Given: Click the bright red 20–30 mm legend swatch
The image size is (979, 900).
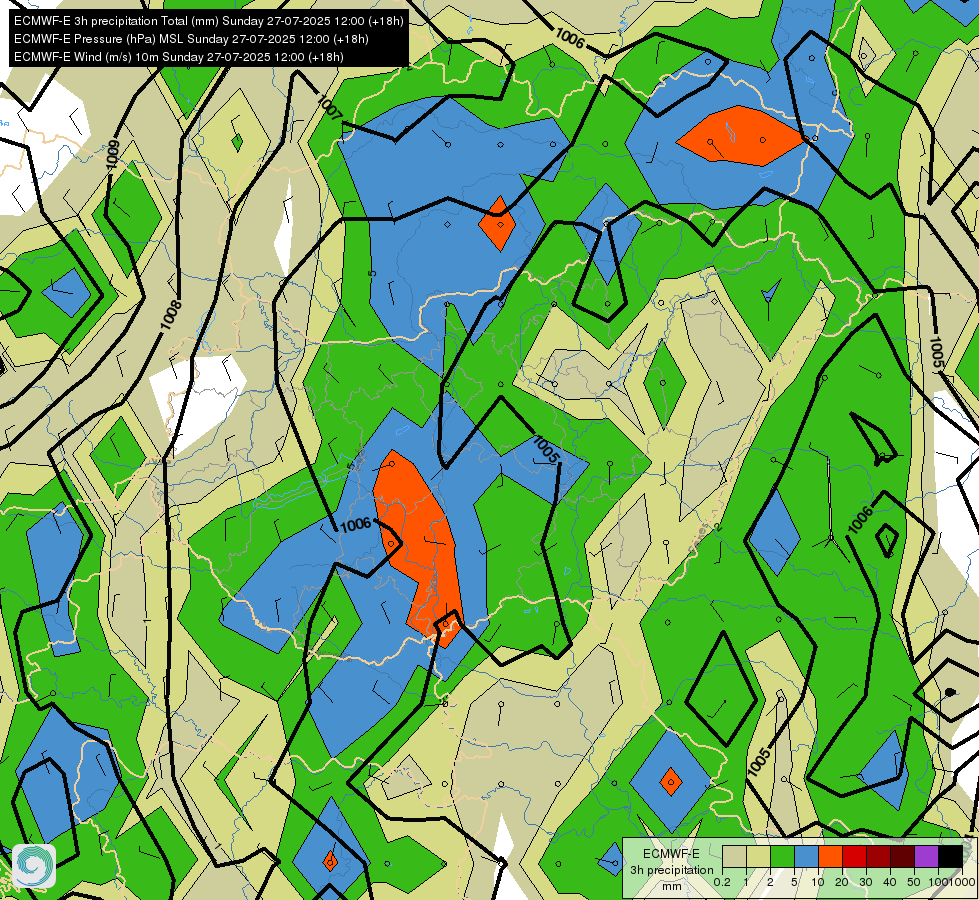Looking at the screenshot, I should 854,857.
